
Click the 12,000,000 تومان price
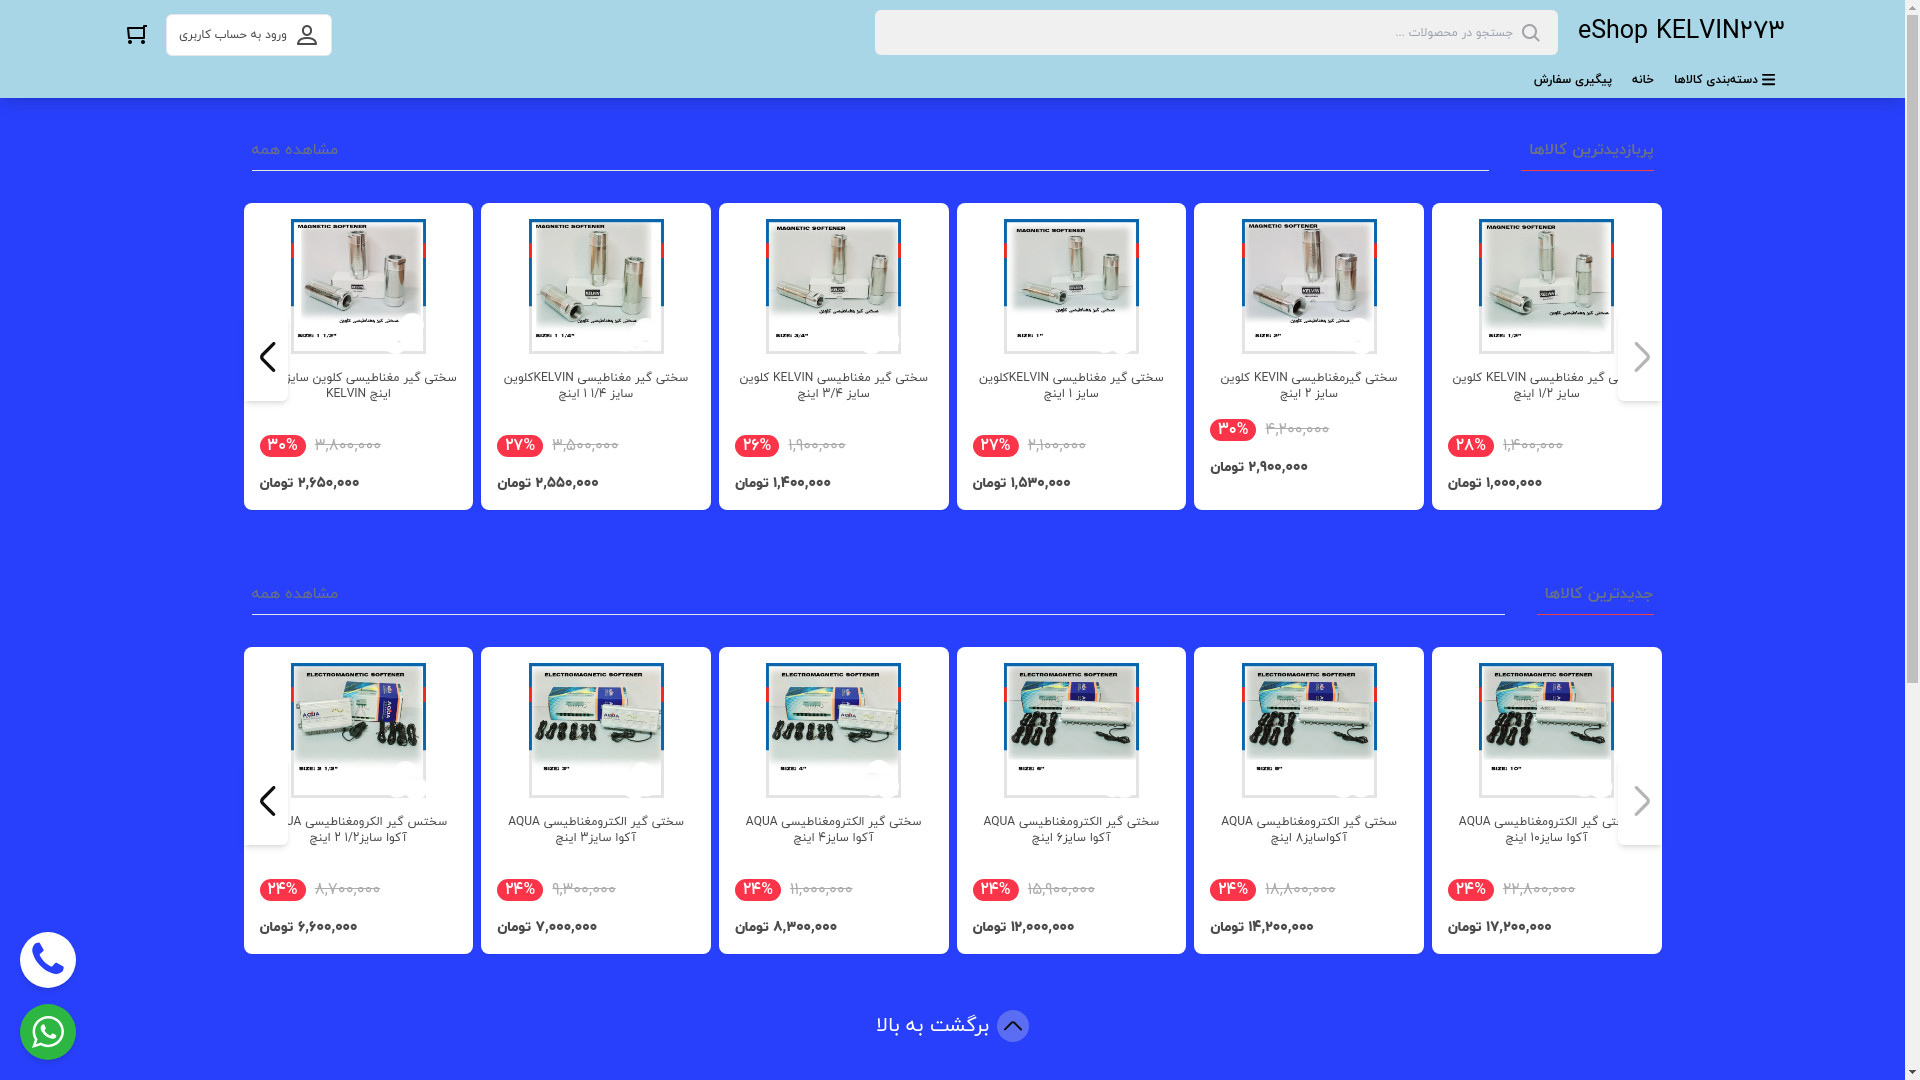pos(1024,928)
